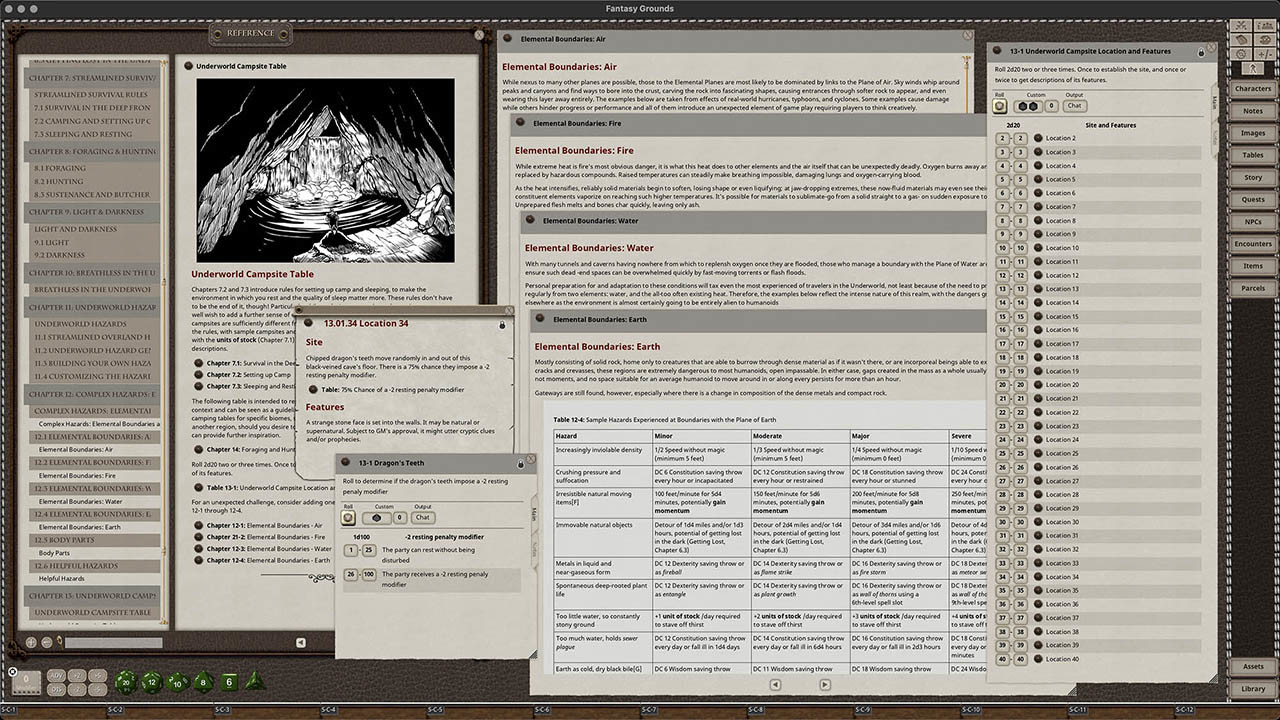Click the pointer figure icon above the Characters button
The height and width of the screenshot is (720, 1280).
click(1253, 68)
